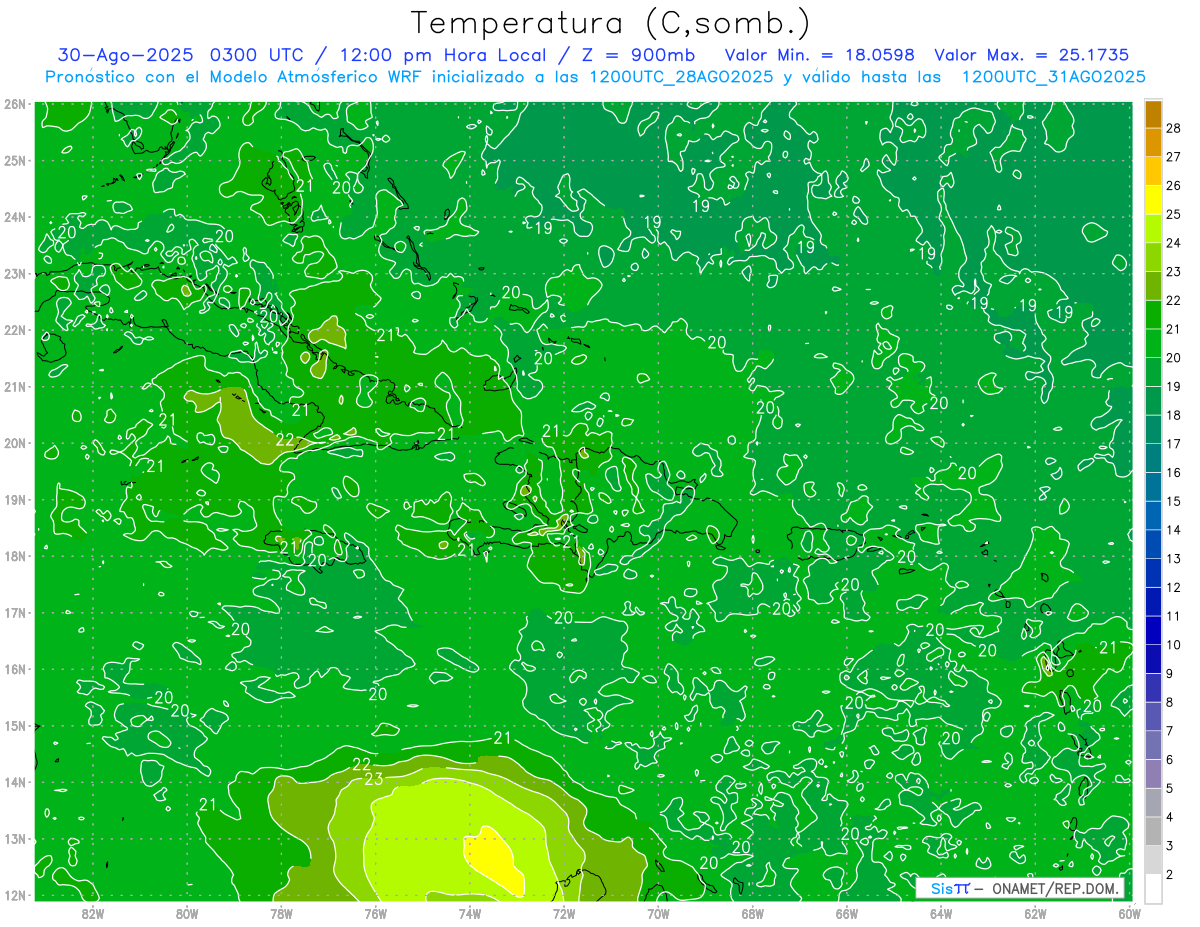Click the "18N" latitude axis label
This screenshot has width=1200, height=927.
pyautogui.click(x=15, y=556)
